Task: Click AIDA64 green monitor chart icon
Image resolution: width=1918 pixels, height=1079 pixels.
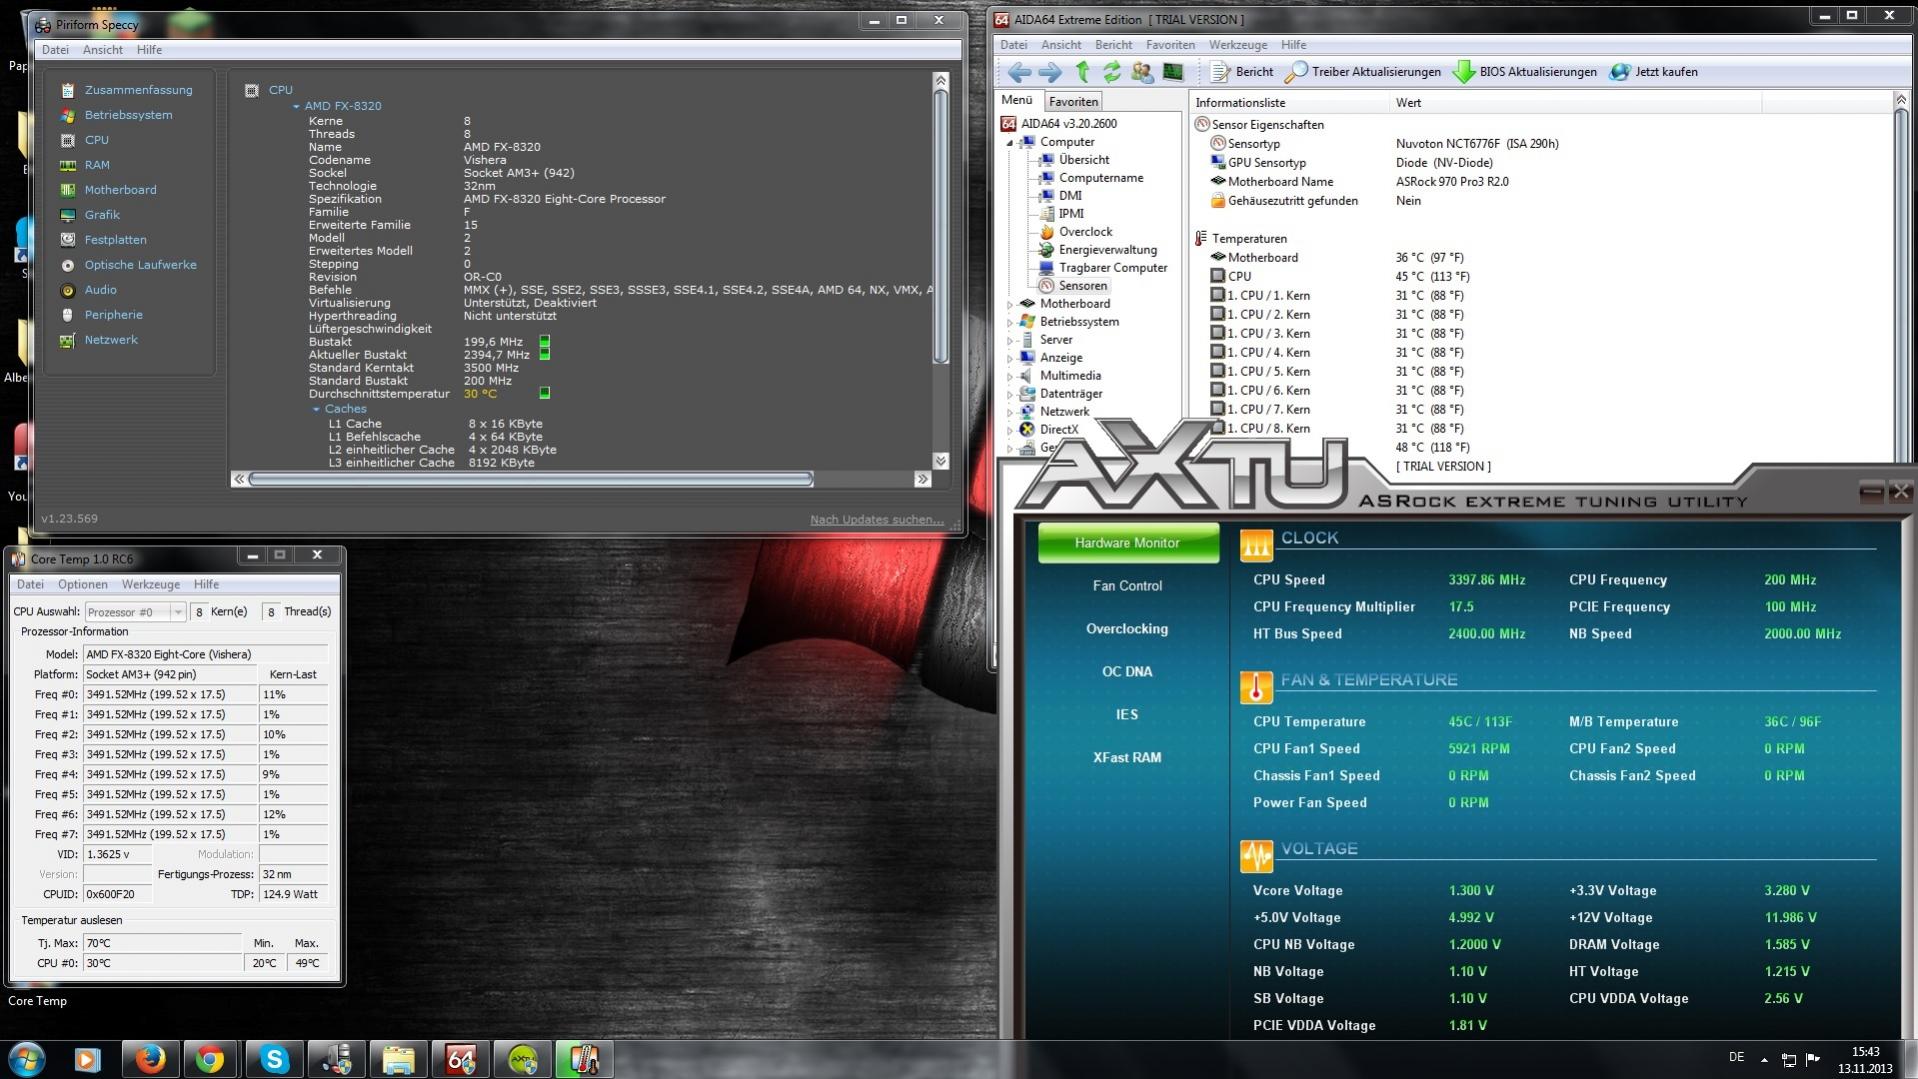Action: click(1173, 72)
